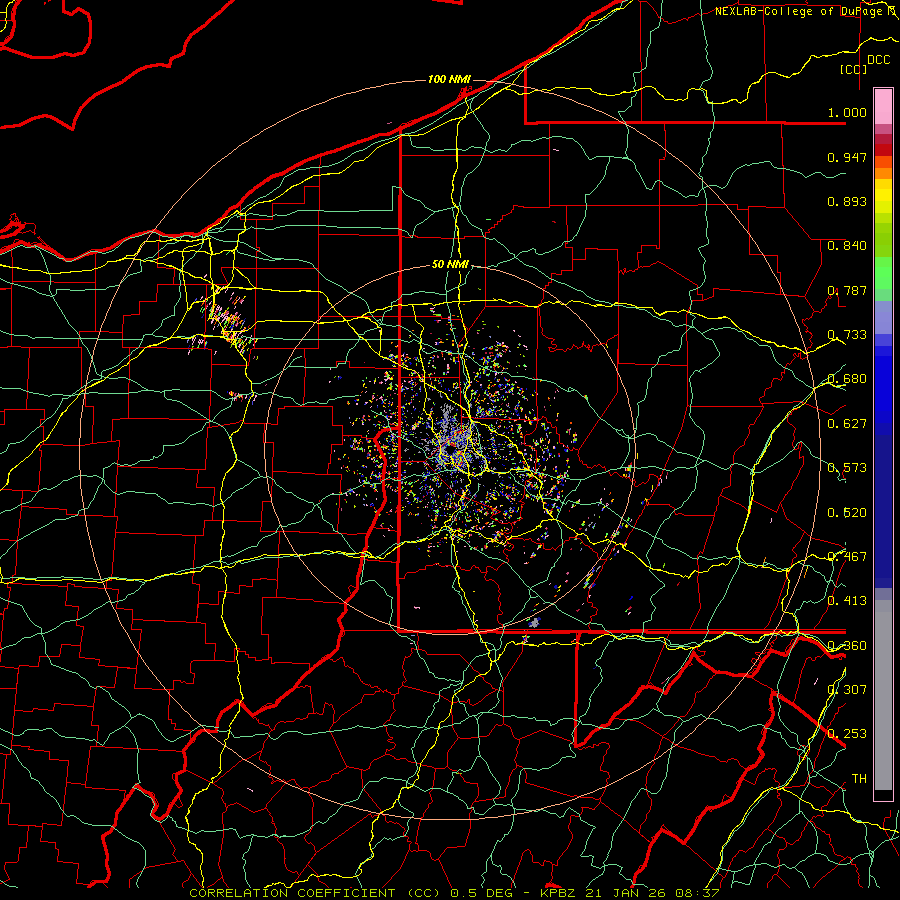This screenshot has width=900, height=900.
Task: Pick the pink top segment of color bar
Action: pyautogui.click(x=883, y=106)
